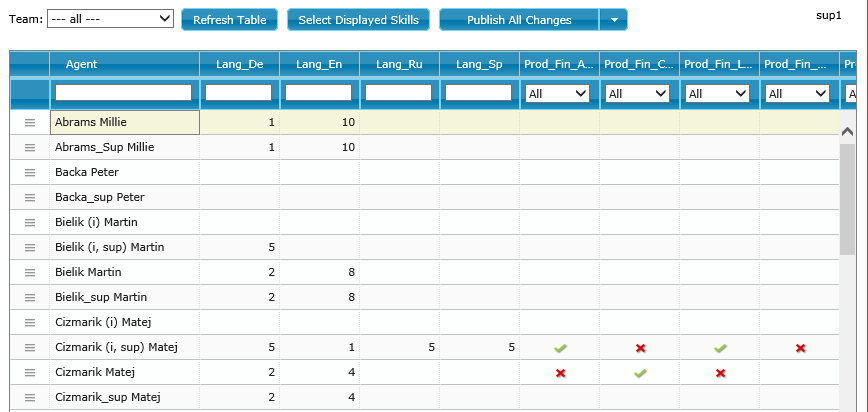Click the Lang_En column header
The height and width of the screenshot is (412, 868).
319,64
